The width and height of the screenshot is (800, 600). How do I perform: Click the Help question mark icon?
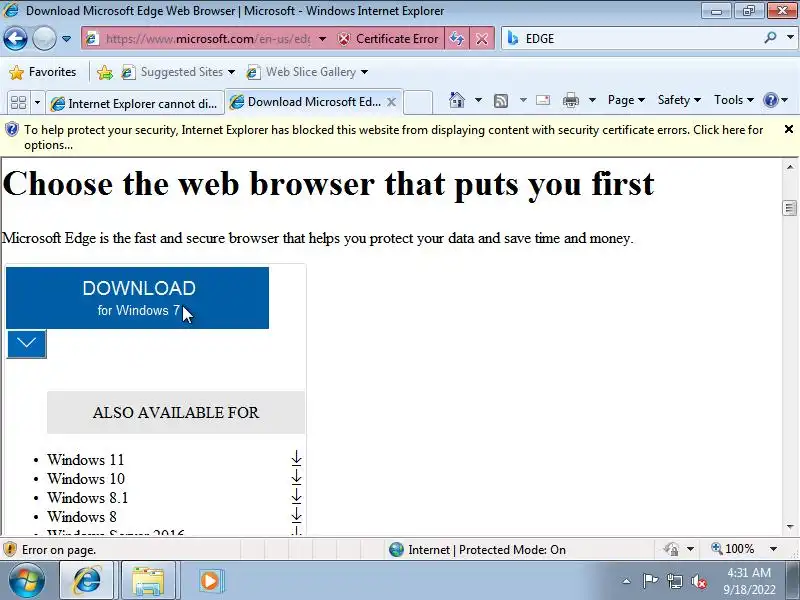tap(770, 100)
